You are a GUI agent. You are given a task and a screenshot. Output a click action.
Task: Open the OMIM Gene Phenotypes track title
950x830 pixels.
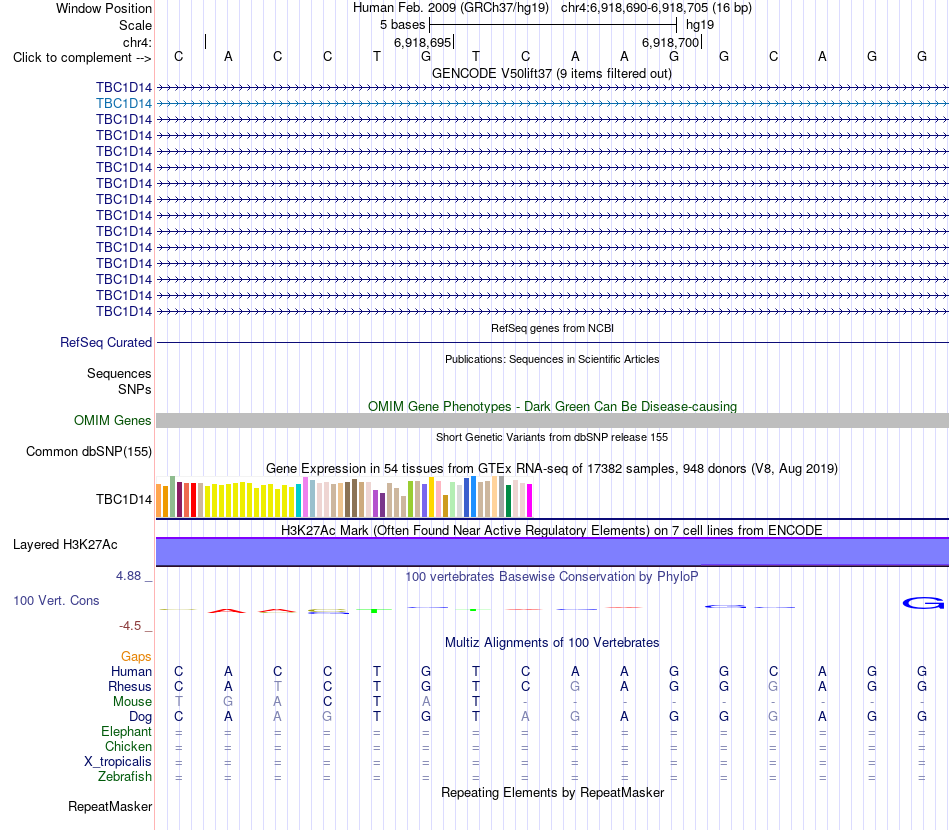coord(552,407)
